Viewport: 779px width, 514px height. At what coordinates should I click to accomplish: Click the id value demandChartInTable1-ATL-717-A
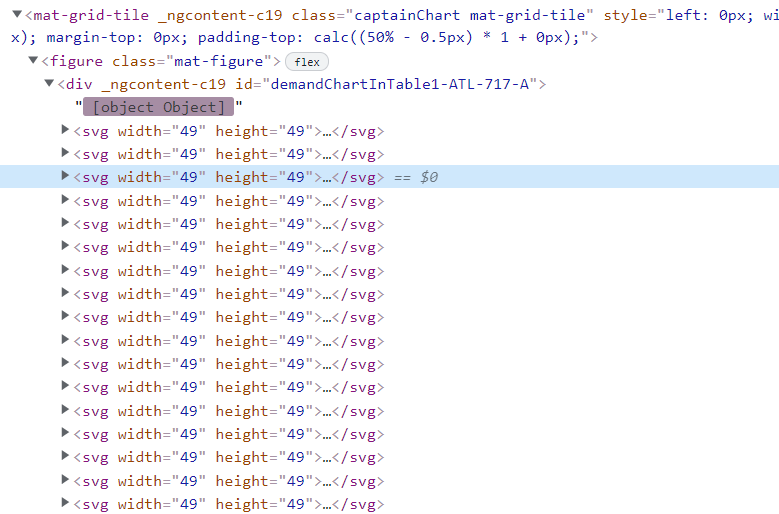399,84
